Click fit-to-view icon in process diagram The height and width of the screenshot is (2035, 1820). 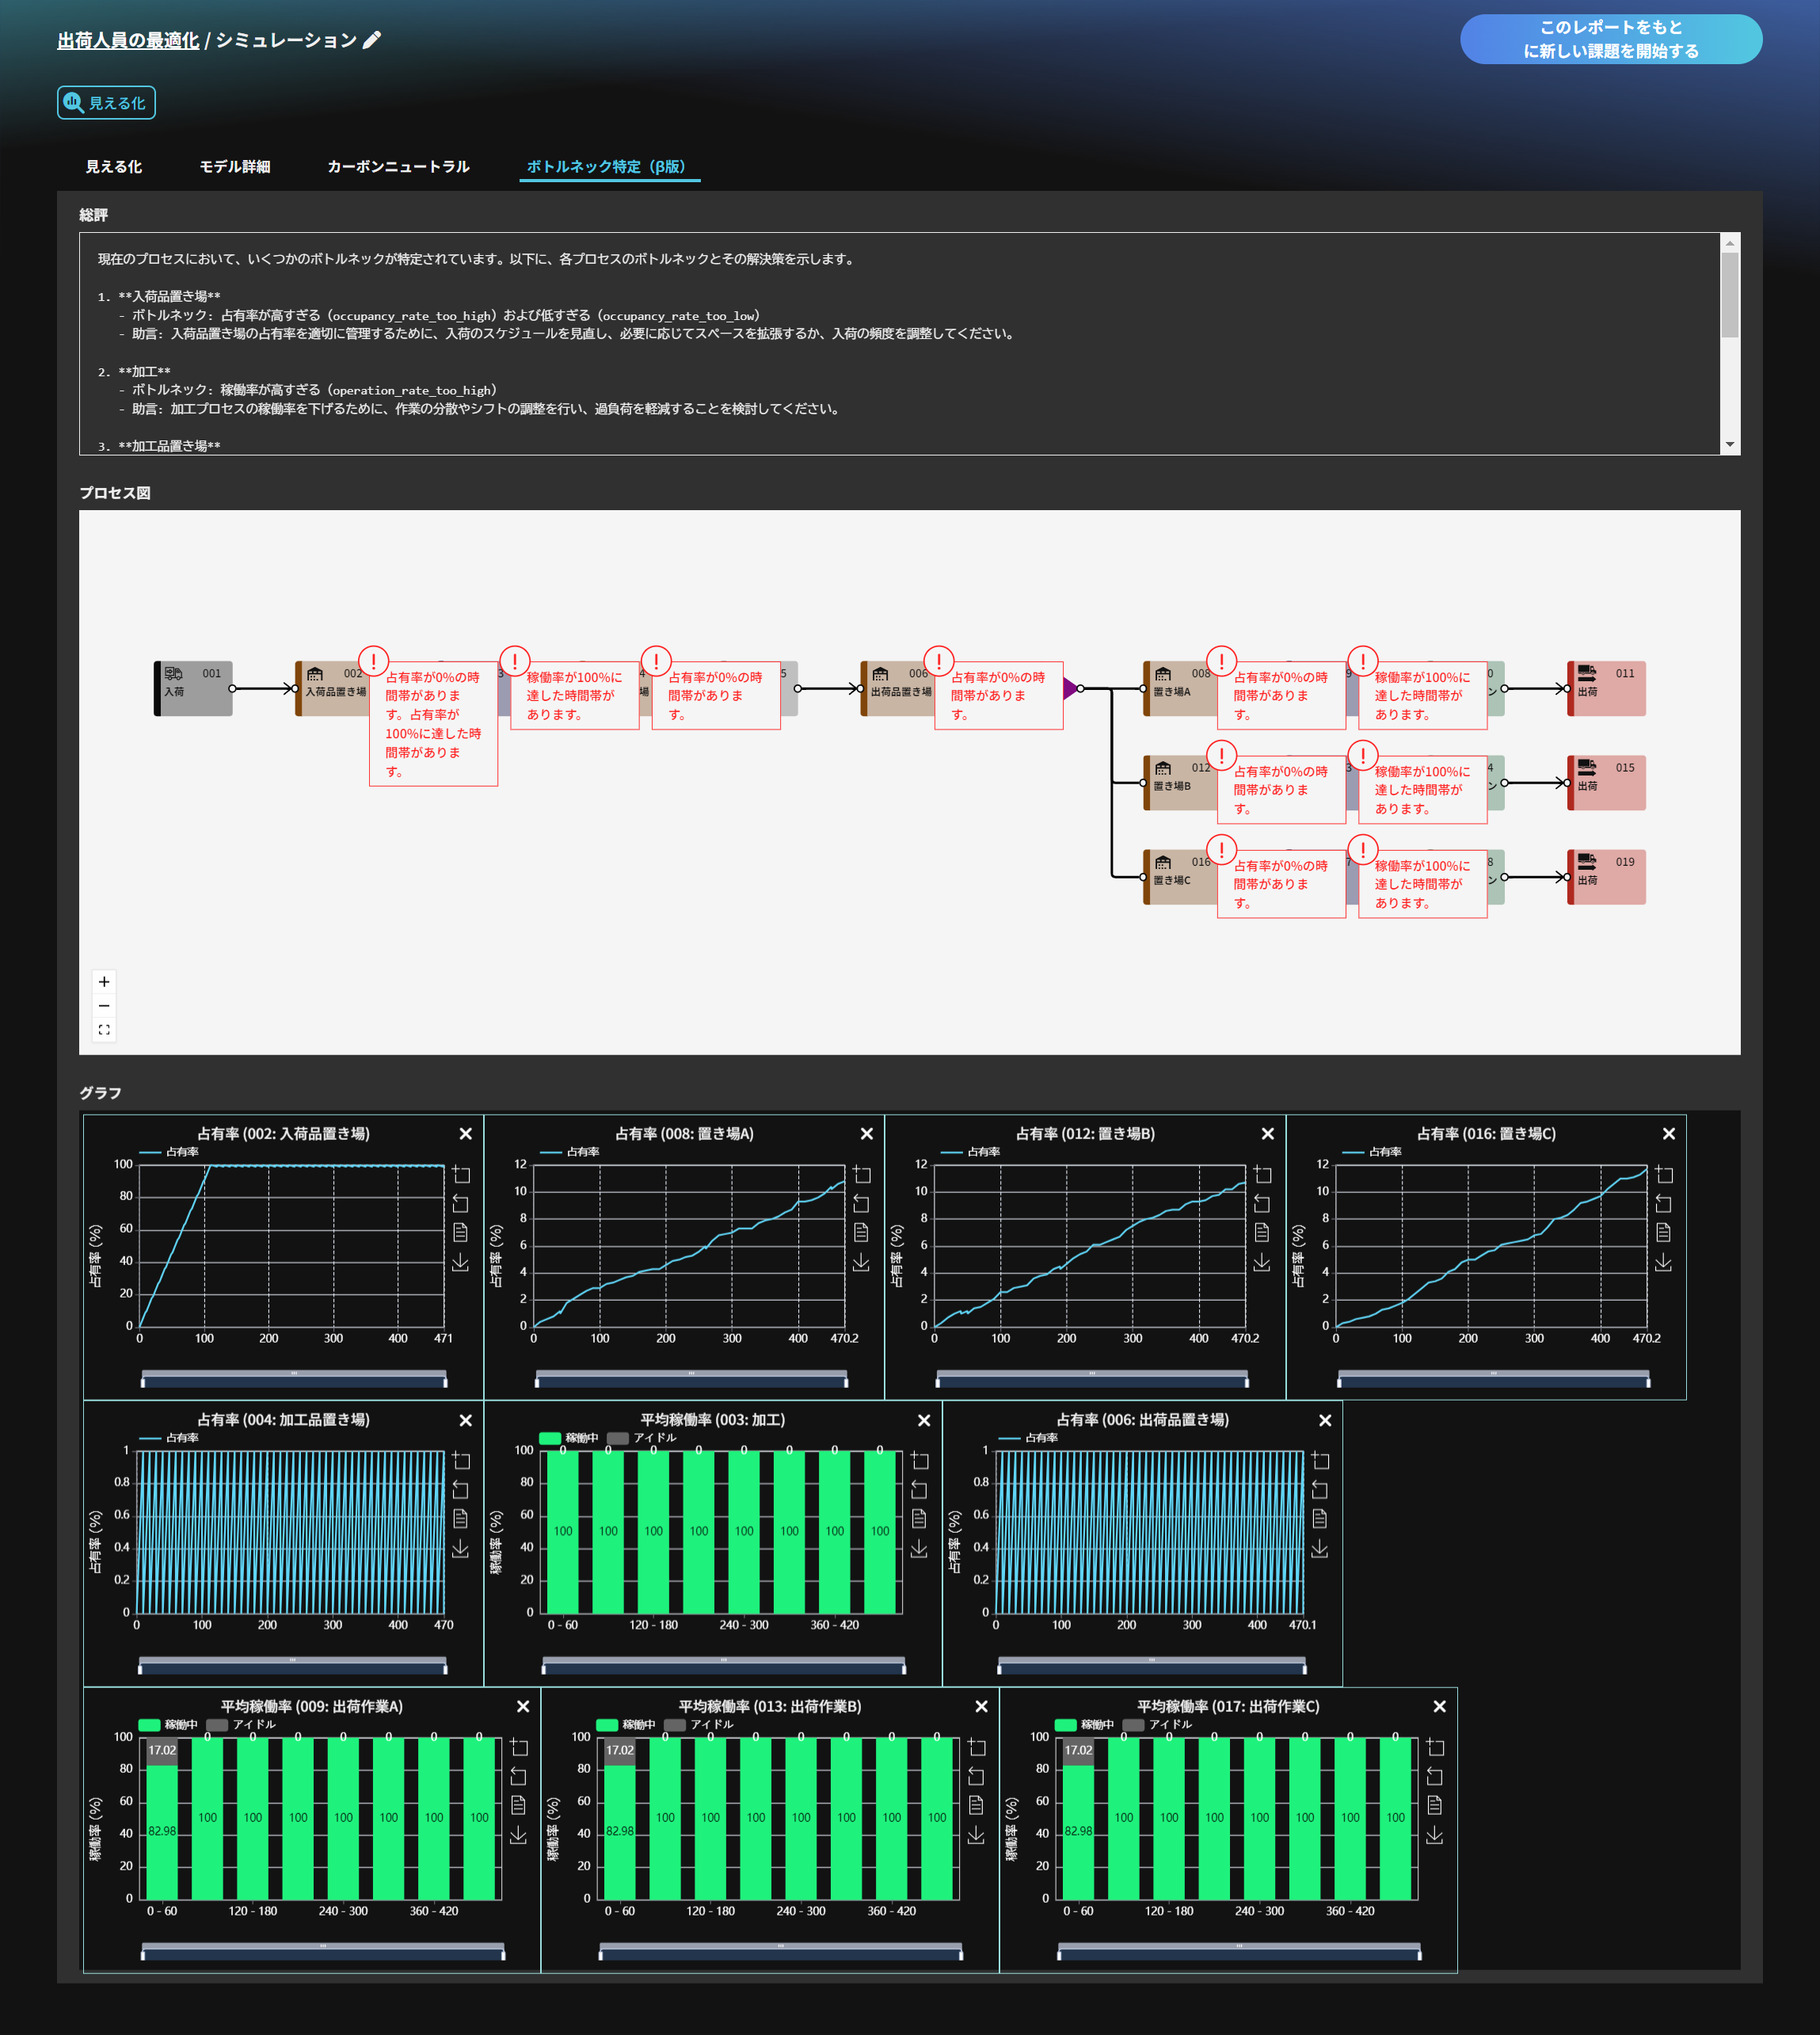(104, 1029)
